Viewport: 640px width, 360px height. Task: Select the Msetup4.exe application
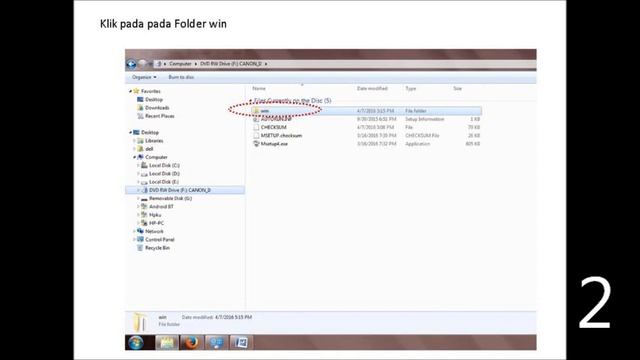274,144
